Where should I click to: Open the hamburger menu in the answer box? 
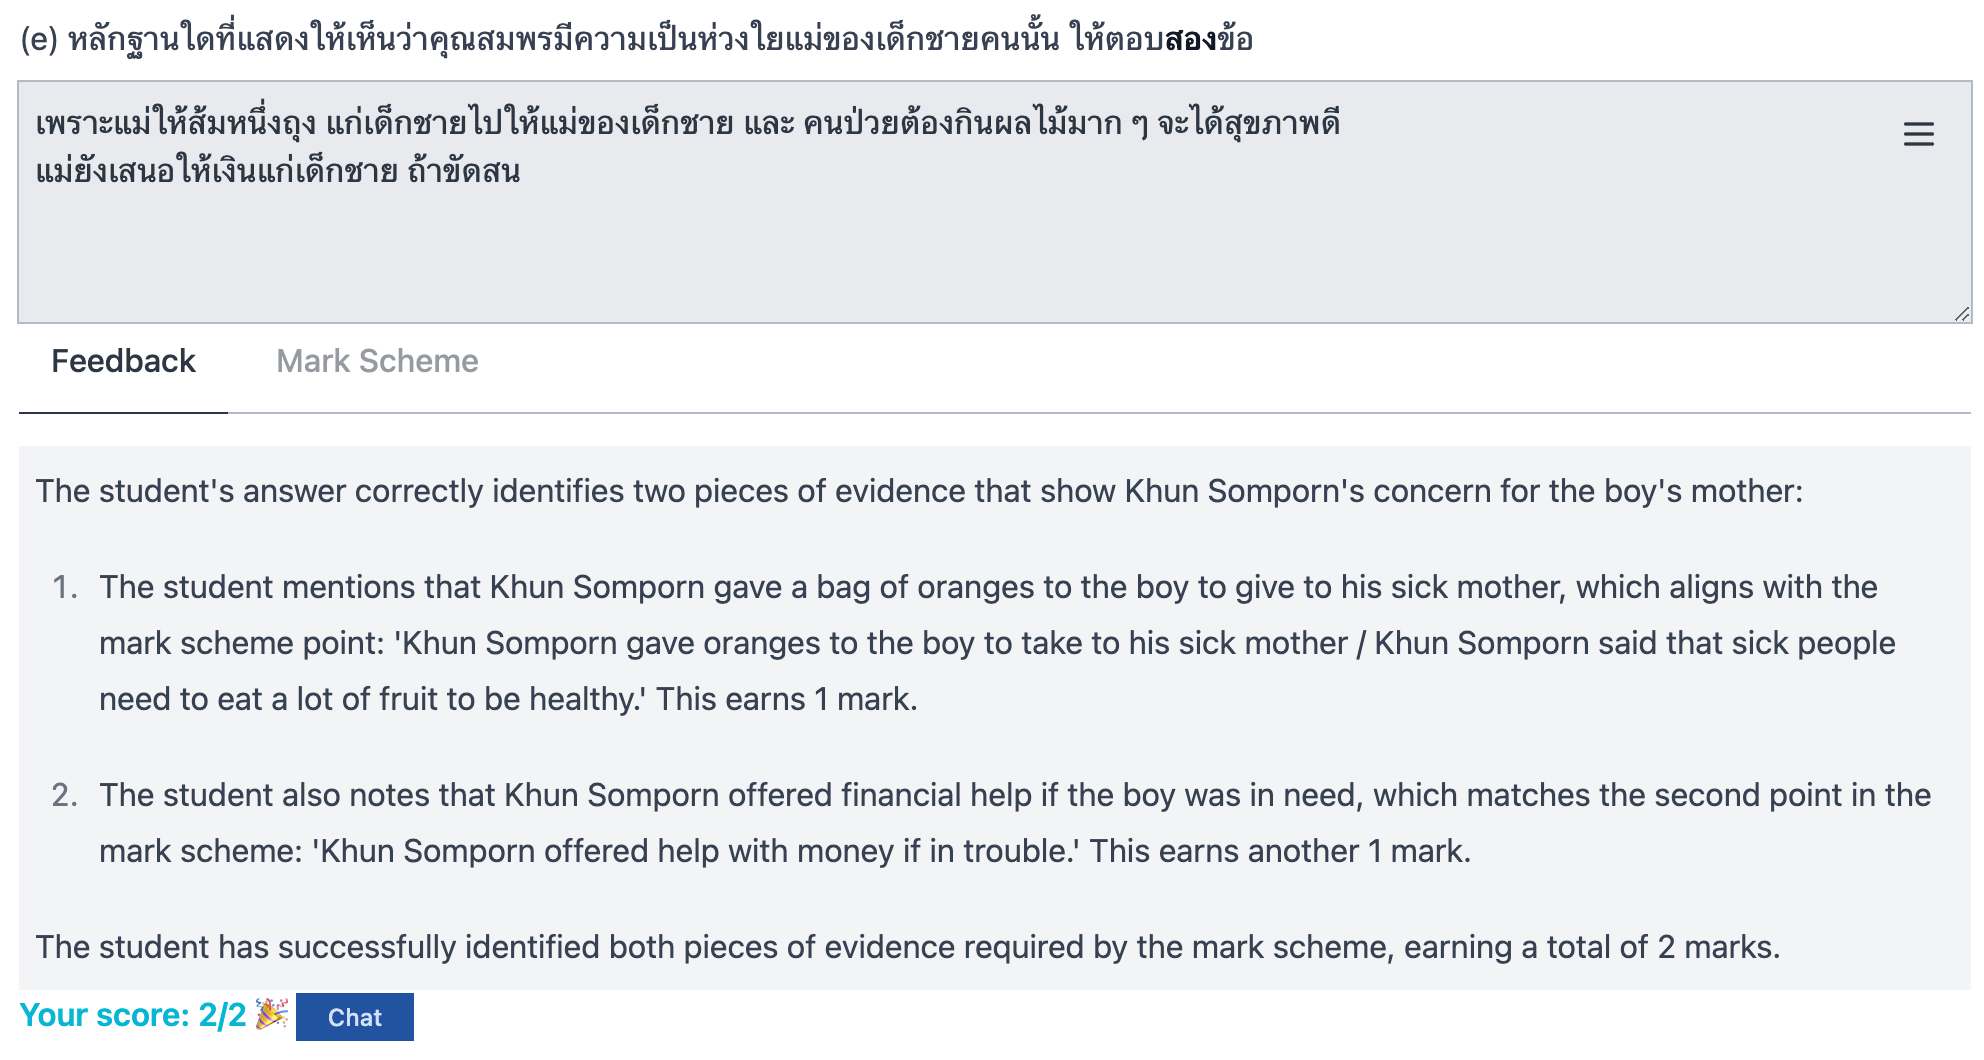1917,134
